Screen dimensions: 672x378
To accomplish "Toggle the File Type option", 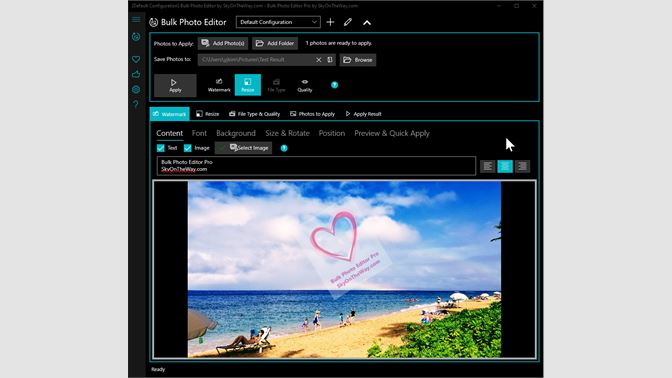I will (276, 85).
